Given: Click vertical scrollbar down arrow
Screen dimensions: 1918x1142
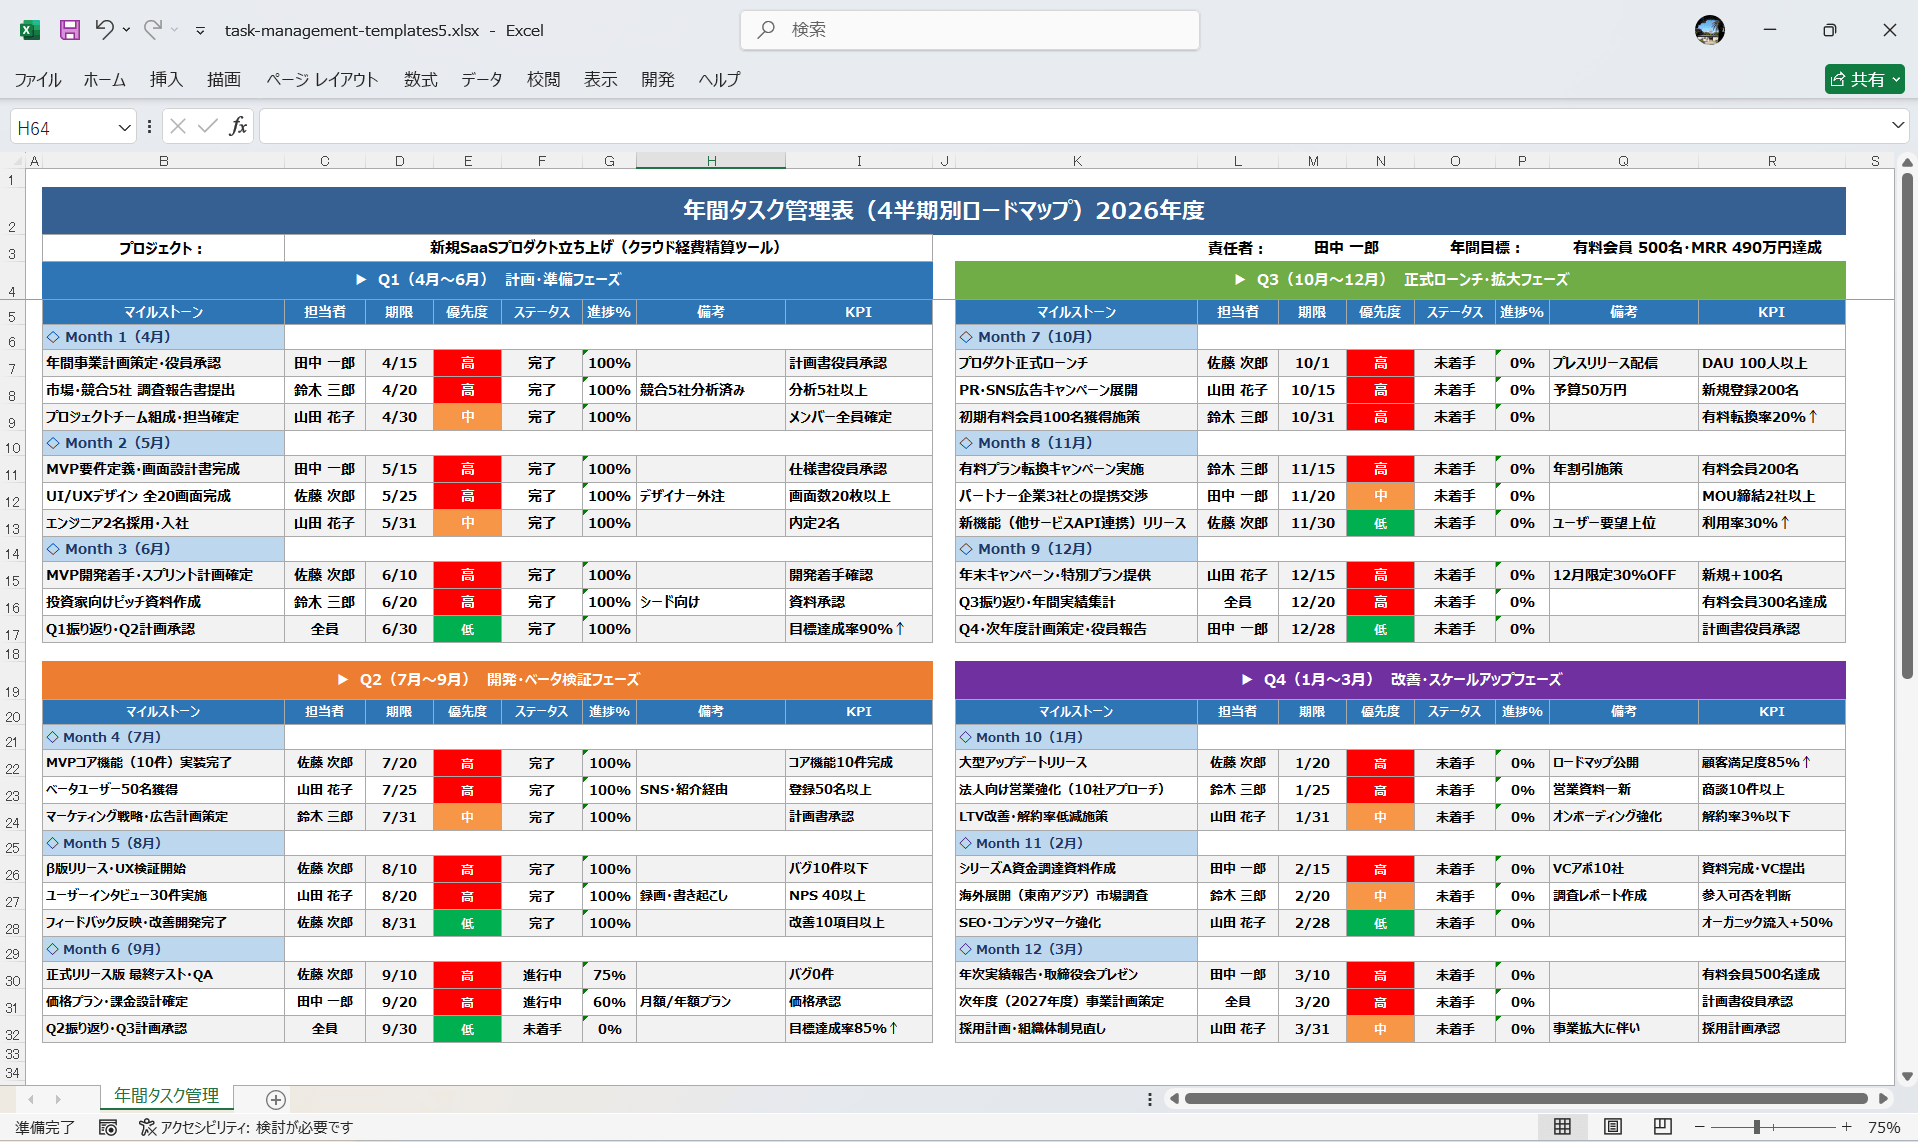Looking at the screenshot, I should coord(1907,1077).
